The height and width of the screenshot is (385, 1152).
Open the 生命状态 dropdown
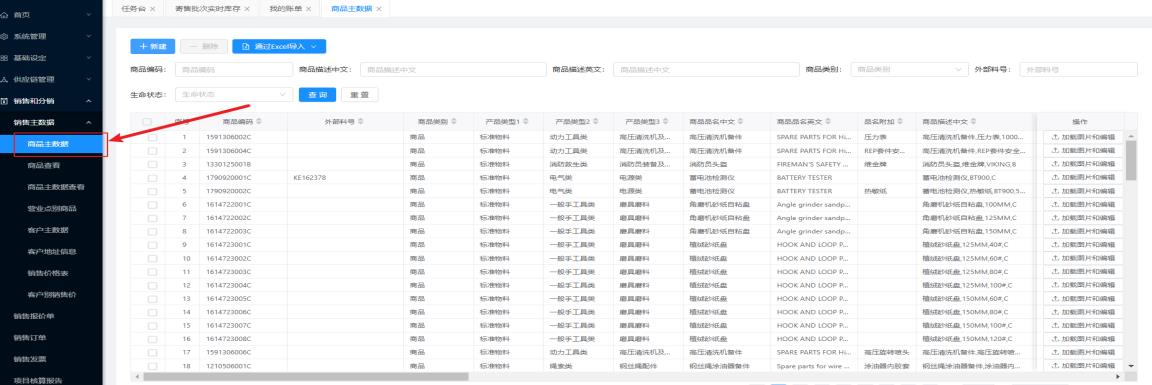point(234,95)
